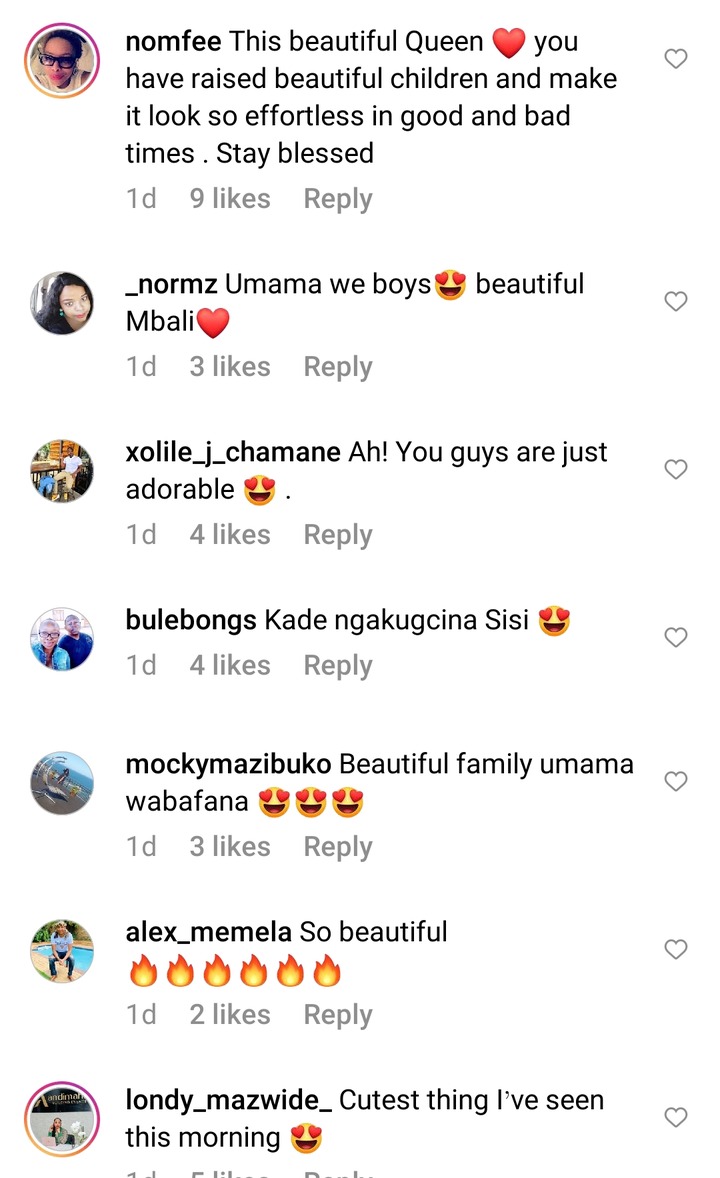Reply to _normz's comment
The height and width of the screenshot is (1178, 720).
(x=337, y=367)
